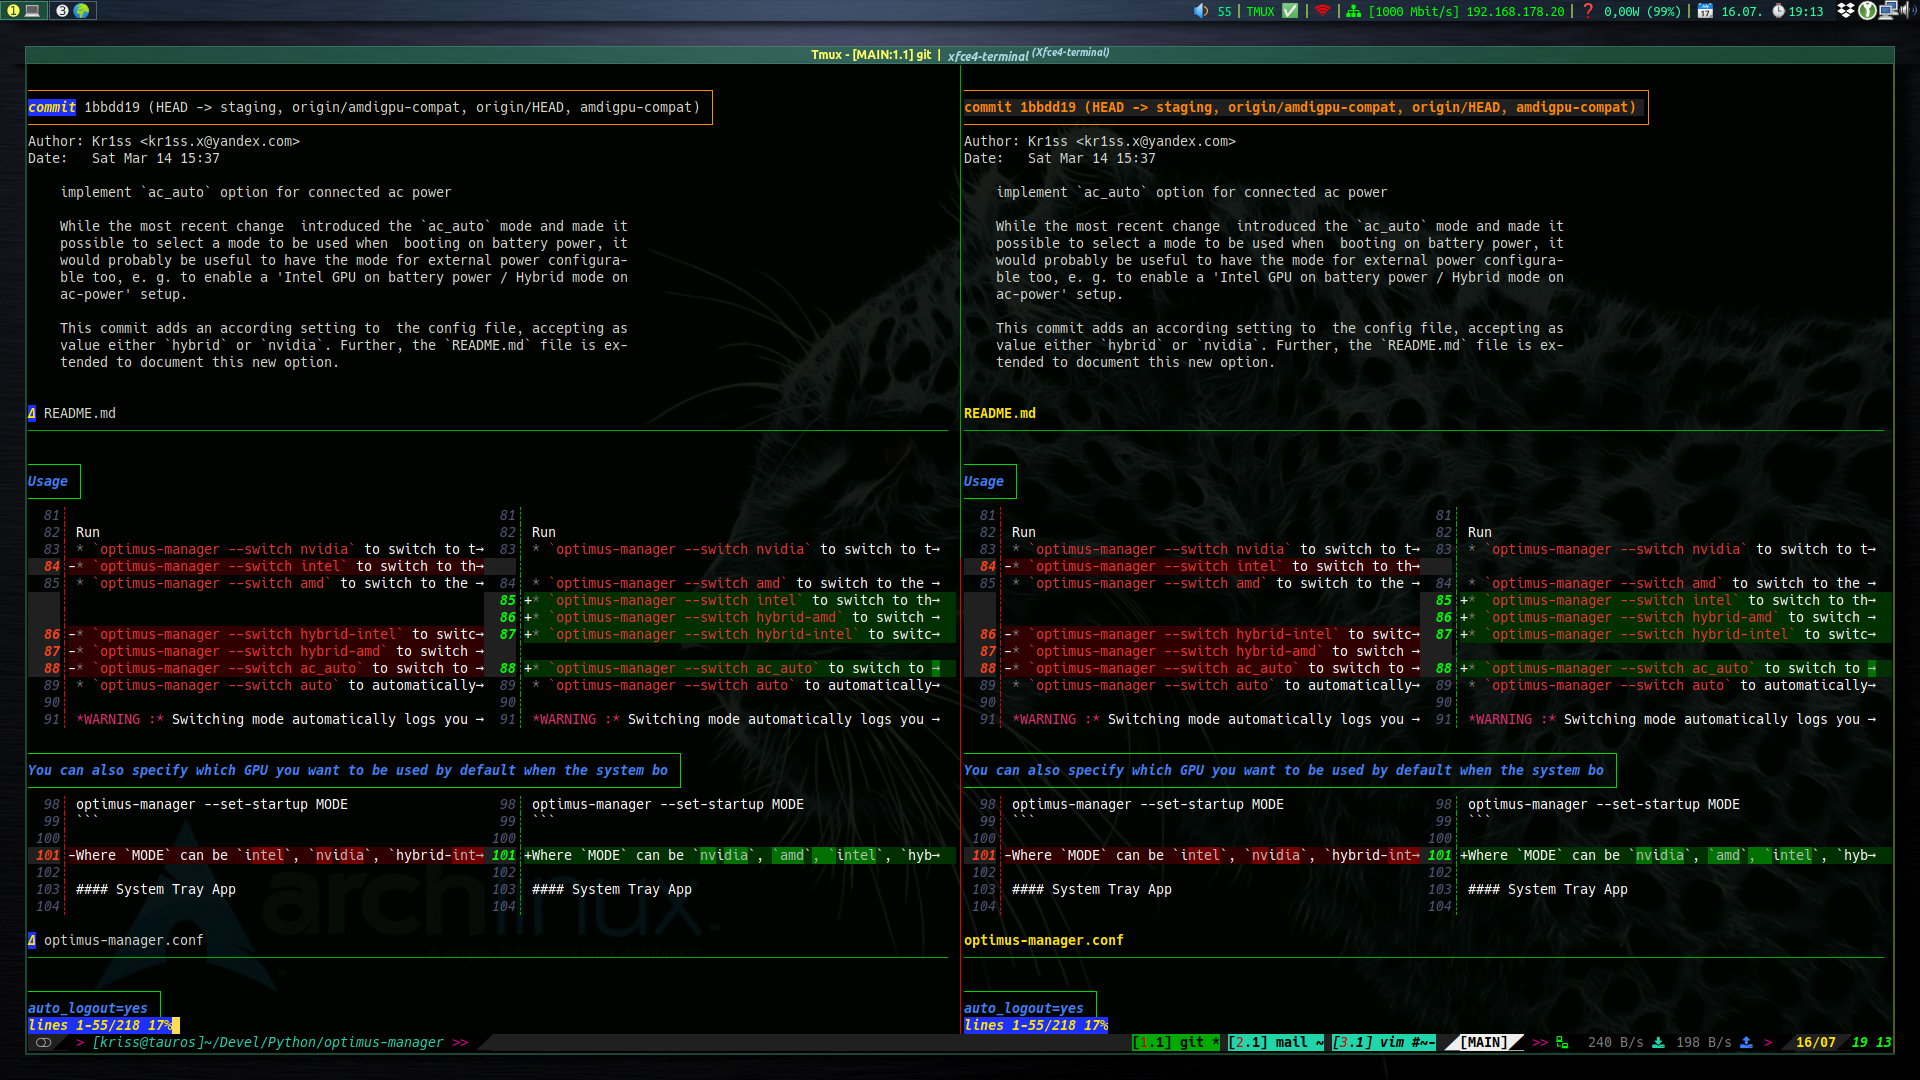Switch to tmux window [3.1] vim
The height and width of the screenshot is (1080, 1920).
click(x=1385, y=1042)
